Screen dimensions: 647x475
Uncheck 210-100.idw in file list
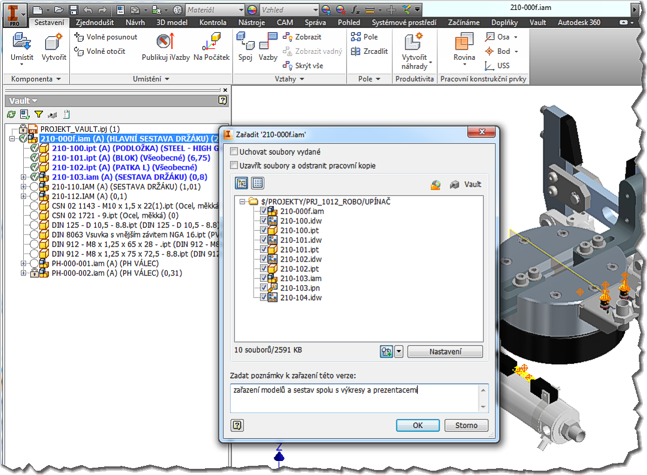pos(264,220)
